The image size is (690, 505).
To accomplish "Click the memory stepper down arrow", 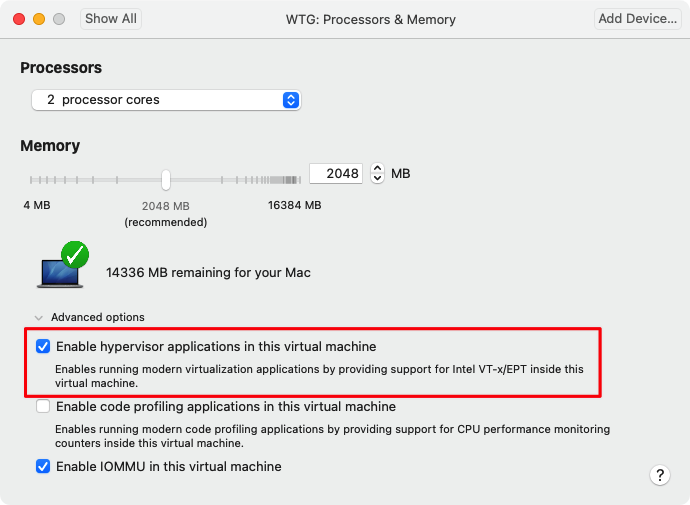I will 377,179.
